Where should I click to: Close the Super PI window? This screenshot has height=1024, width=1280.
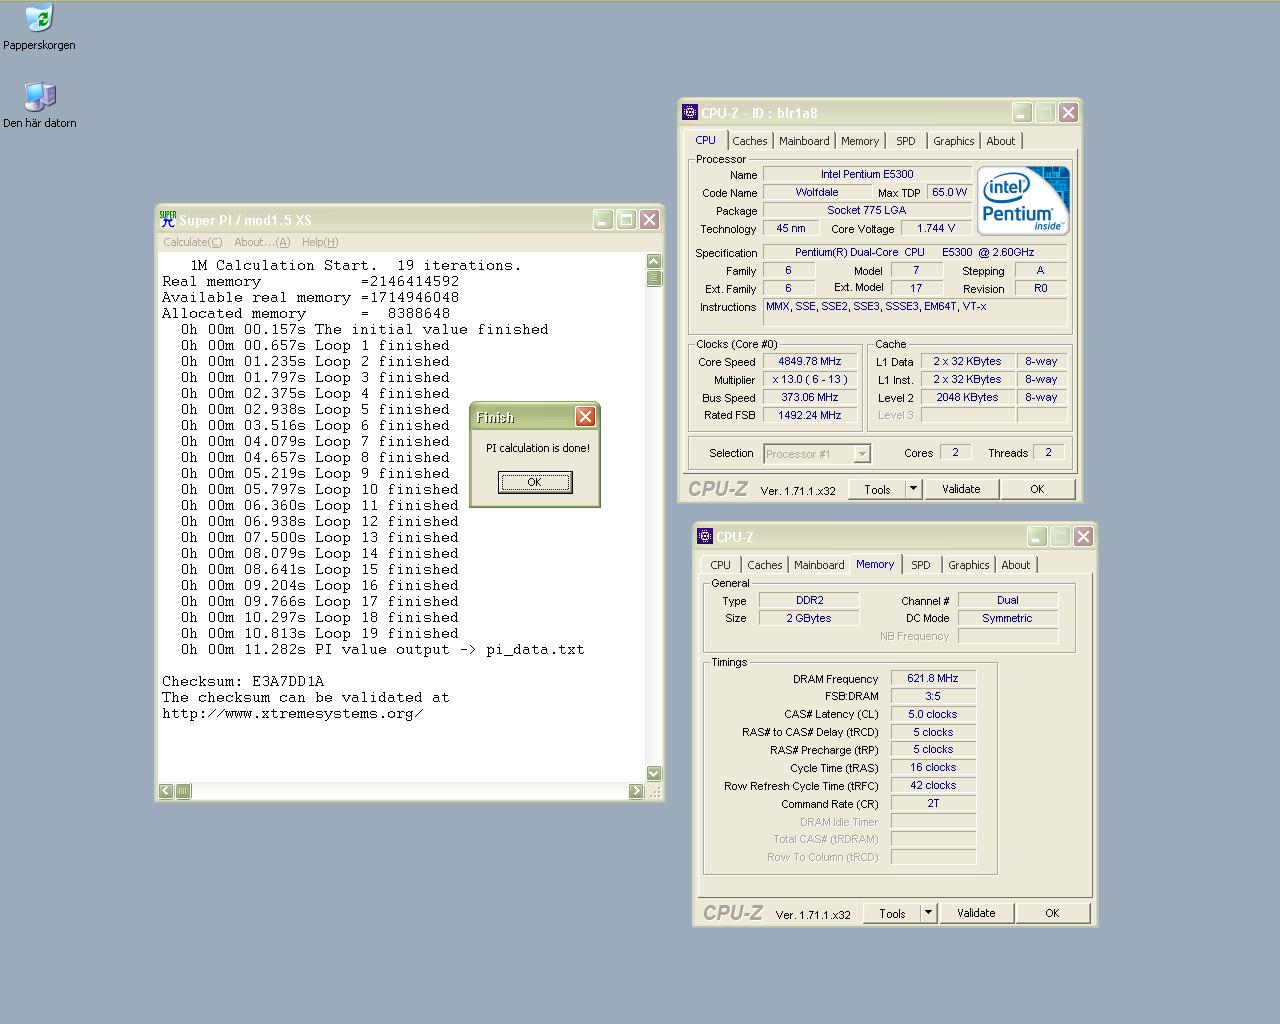click(649, 220)
